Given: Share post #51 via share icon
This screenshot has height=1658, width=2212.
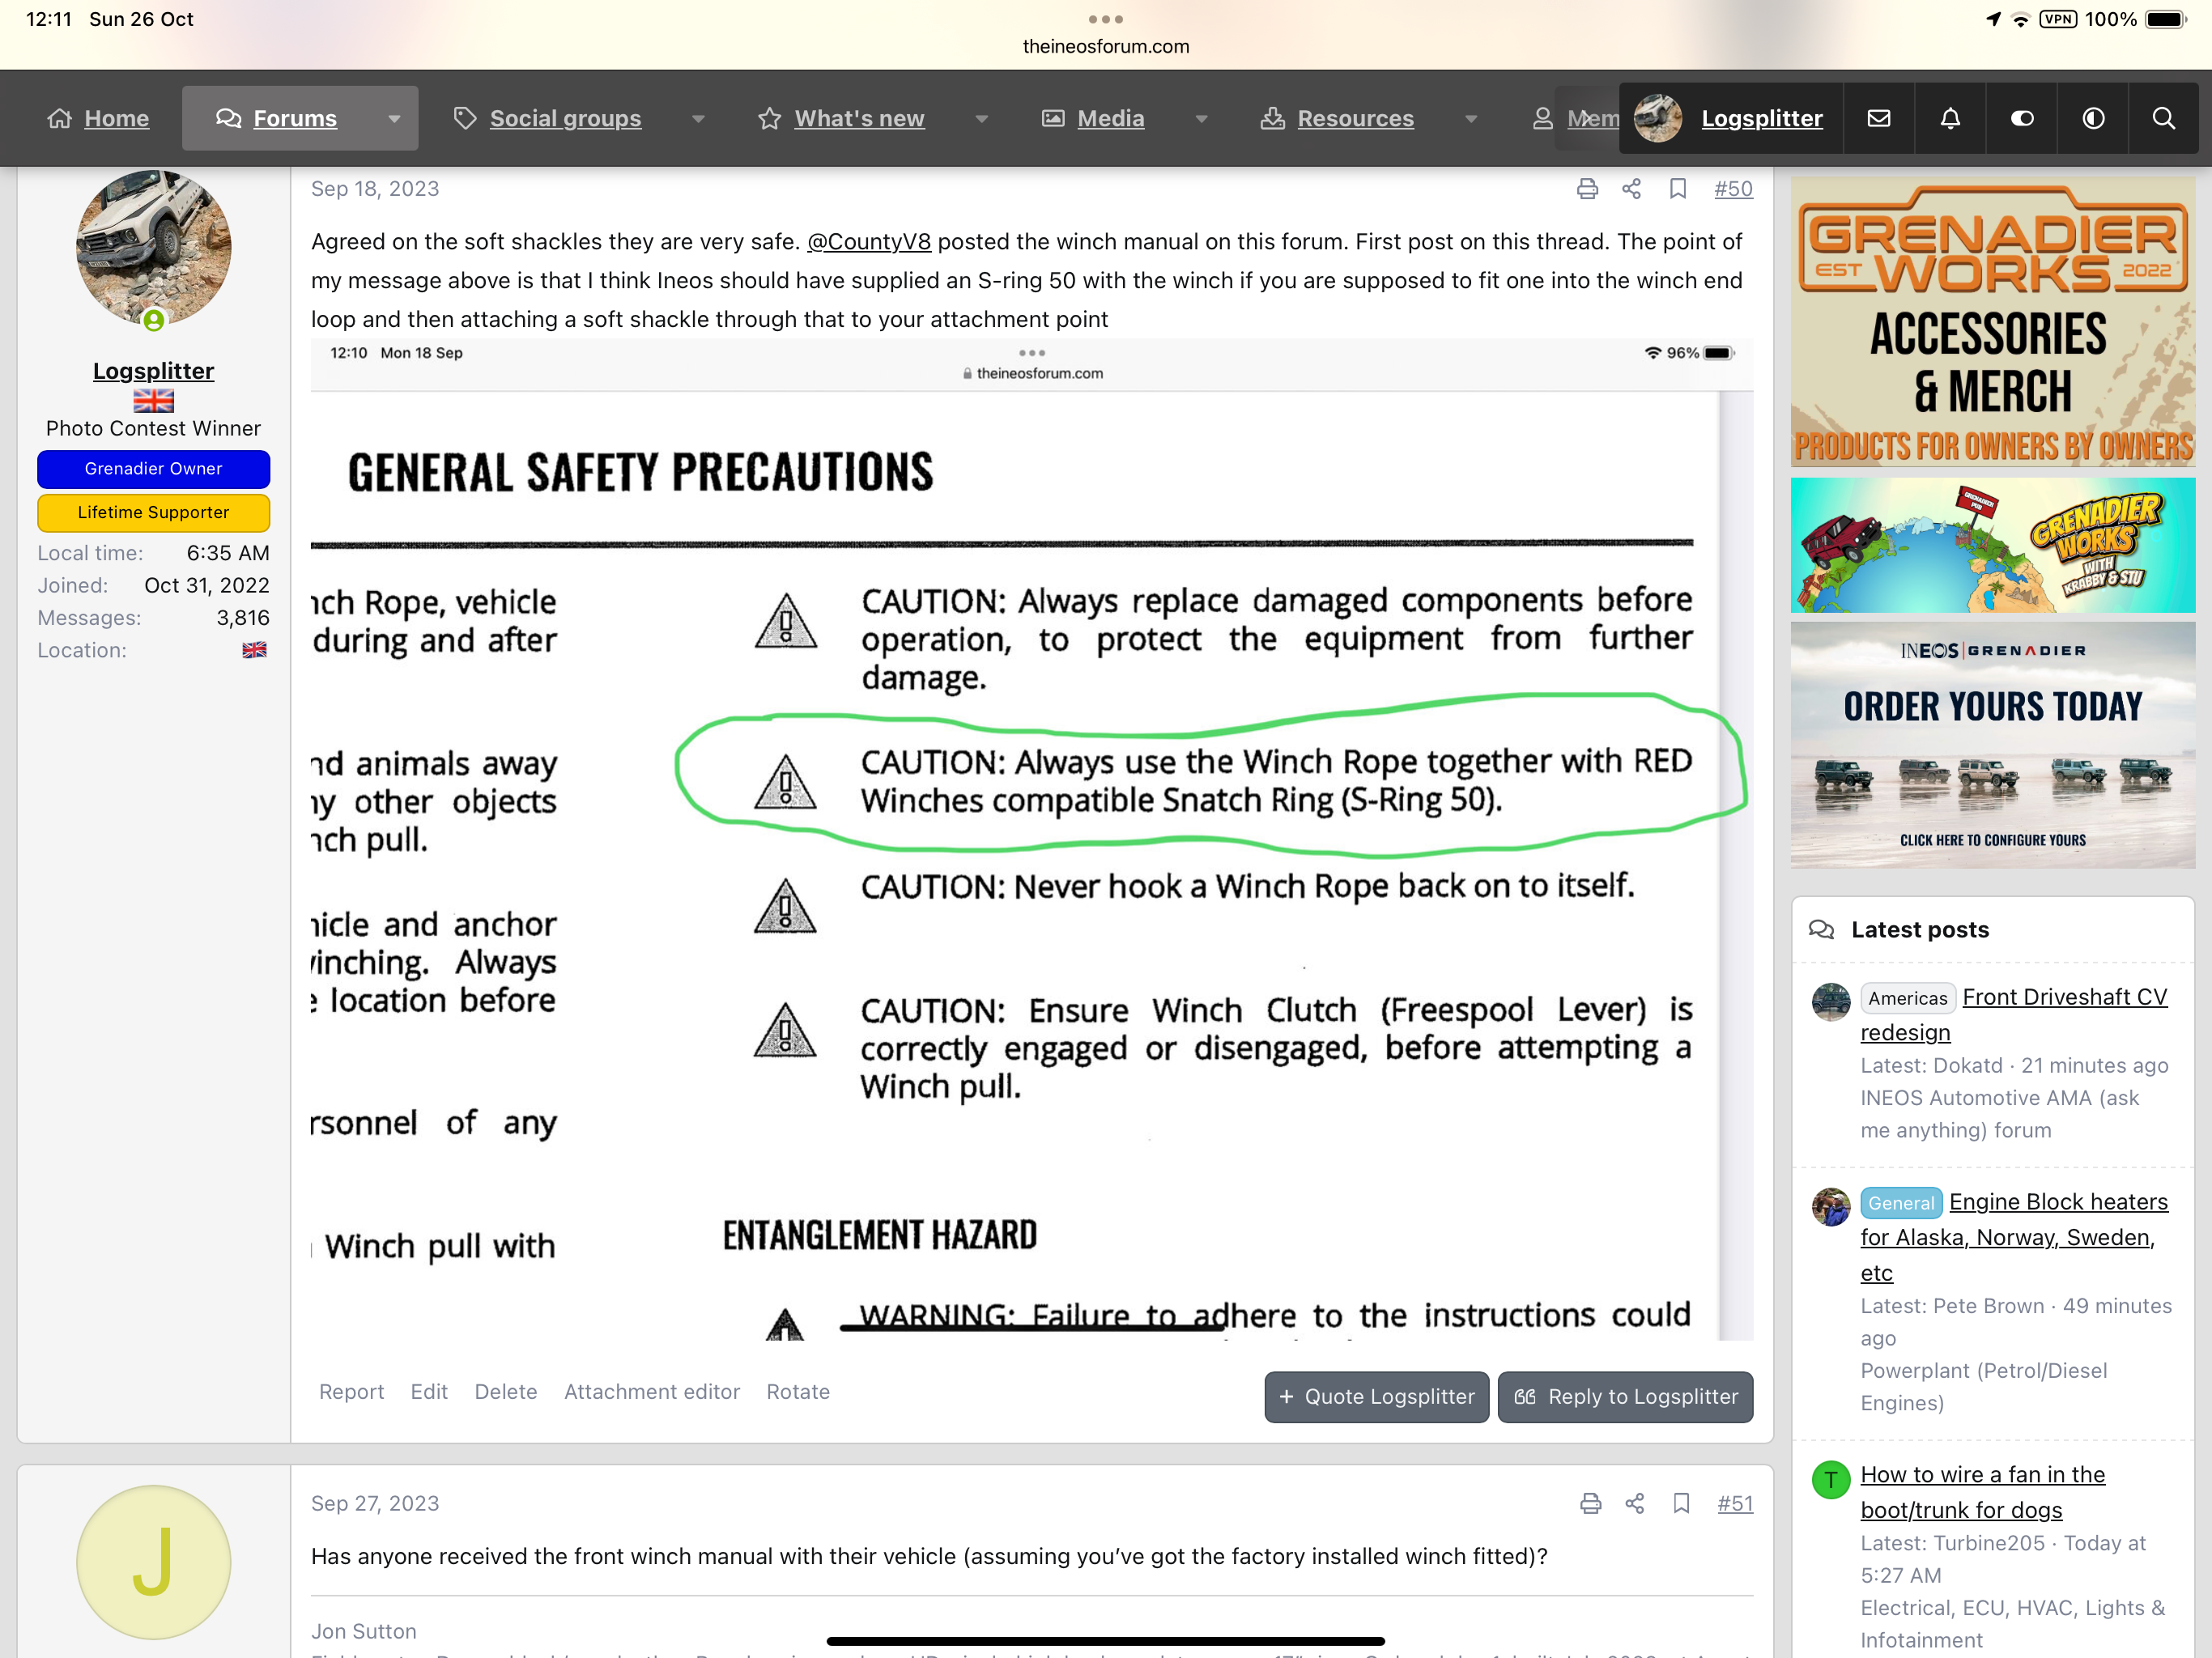Looking at the screenshot, I should 1634,1503.
